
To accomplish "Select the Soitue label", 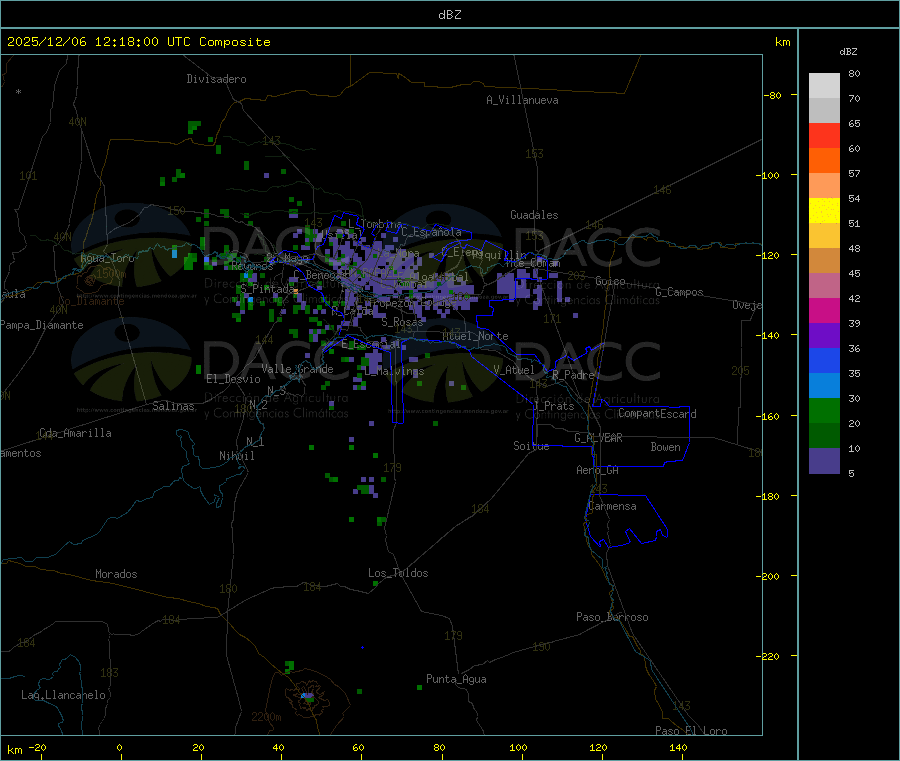I will pos(531,446).
